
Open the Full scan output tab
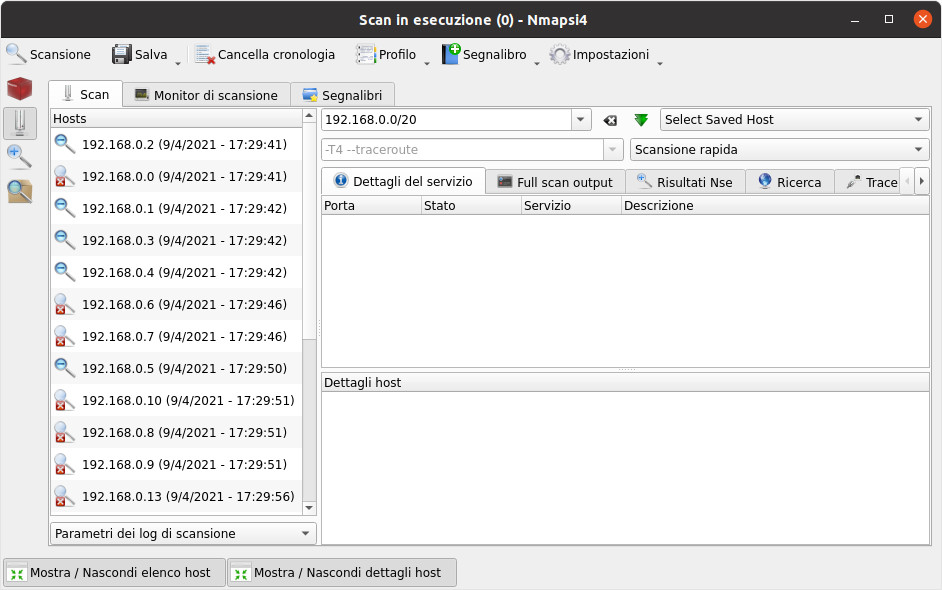tap(556, 182)
